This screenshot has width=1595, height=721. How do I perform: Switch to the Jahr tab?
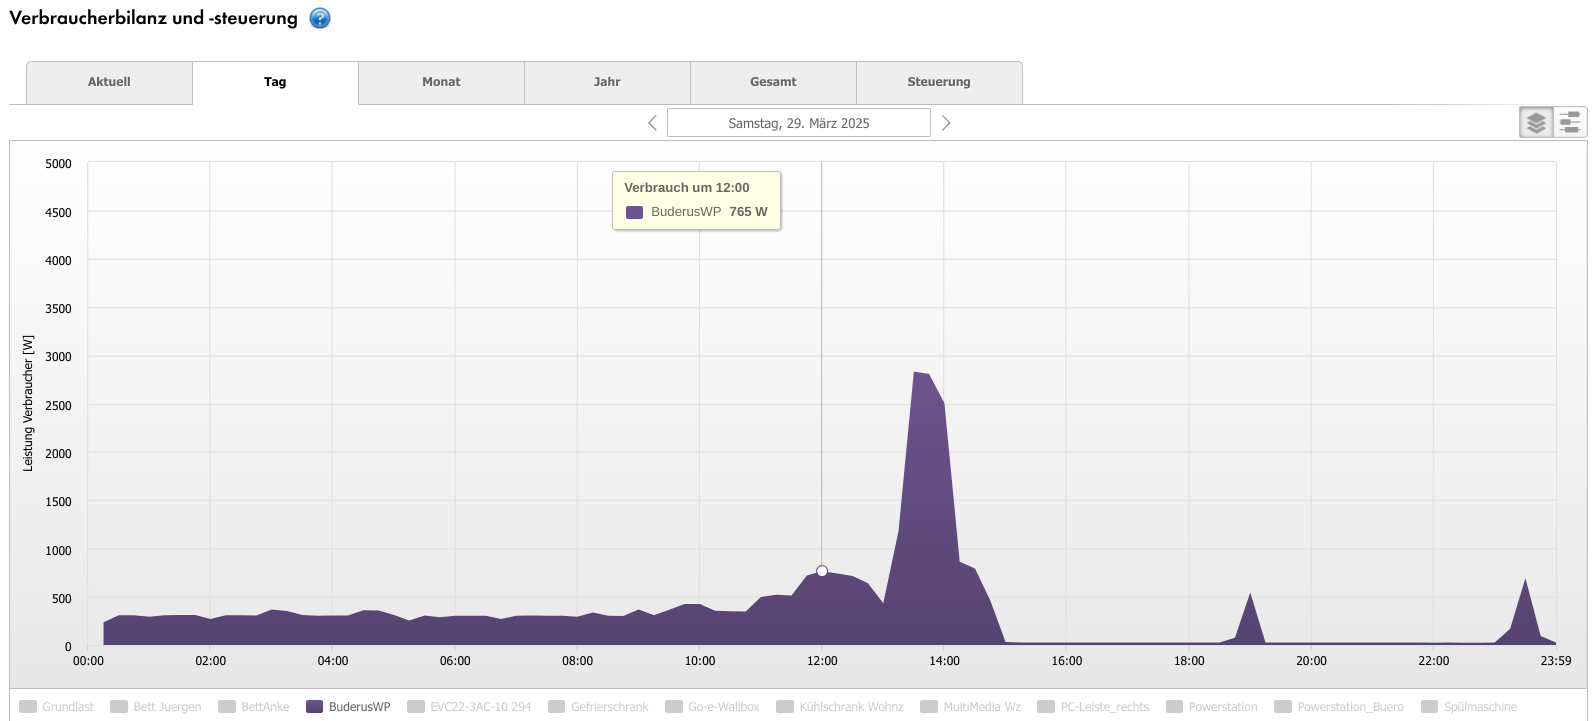607,82
